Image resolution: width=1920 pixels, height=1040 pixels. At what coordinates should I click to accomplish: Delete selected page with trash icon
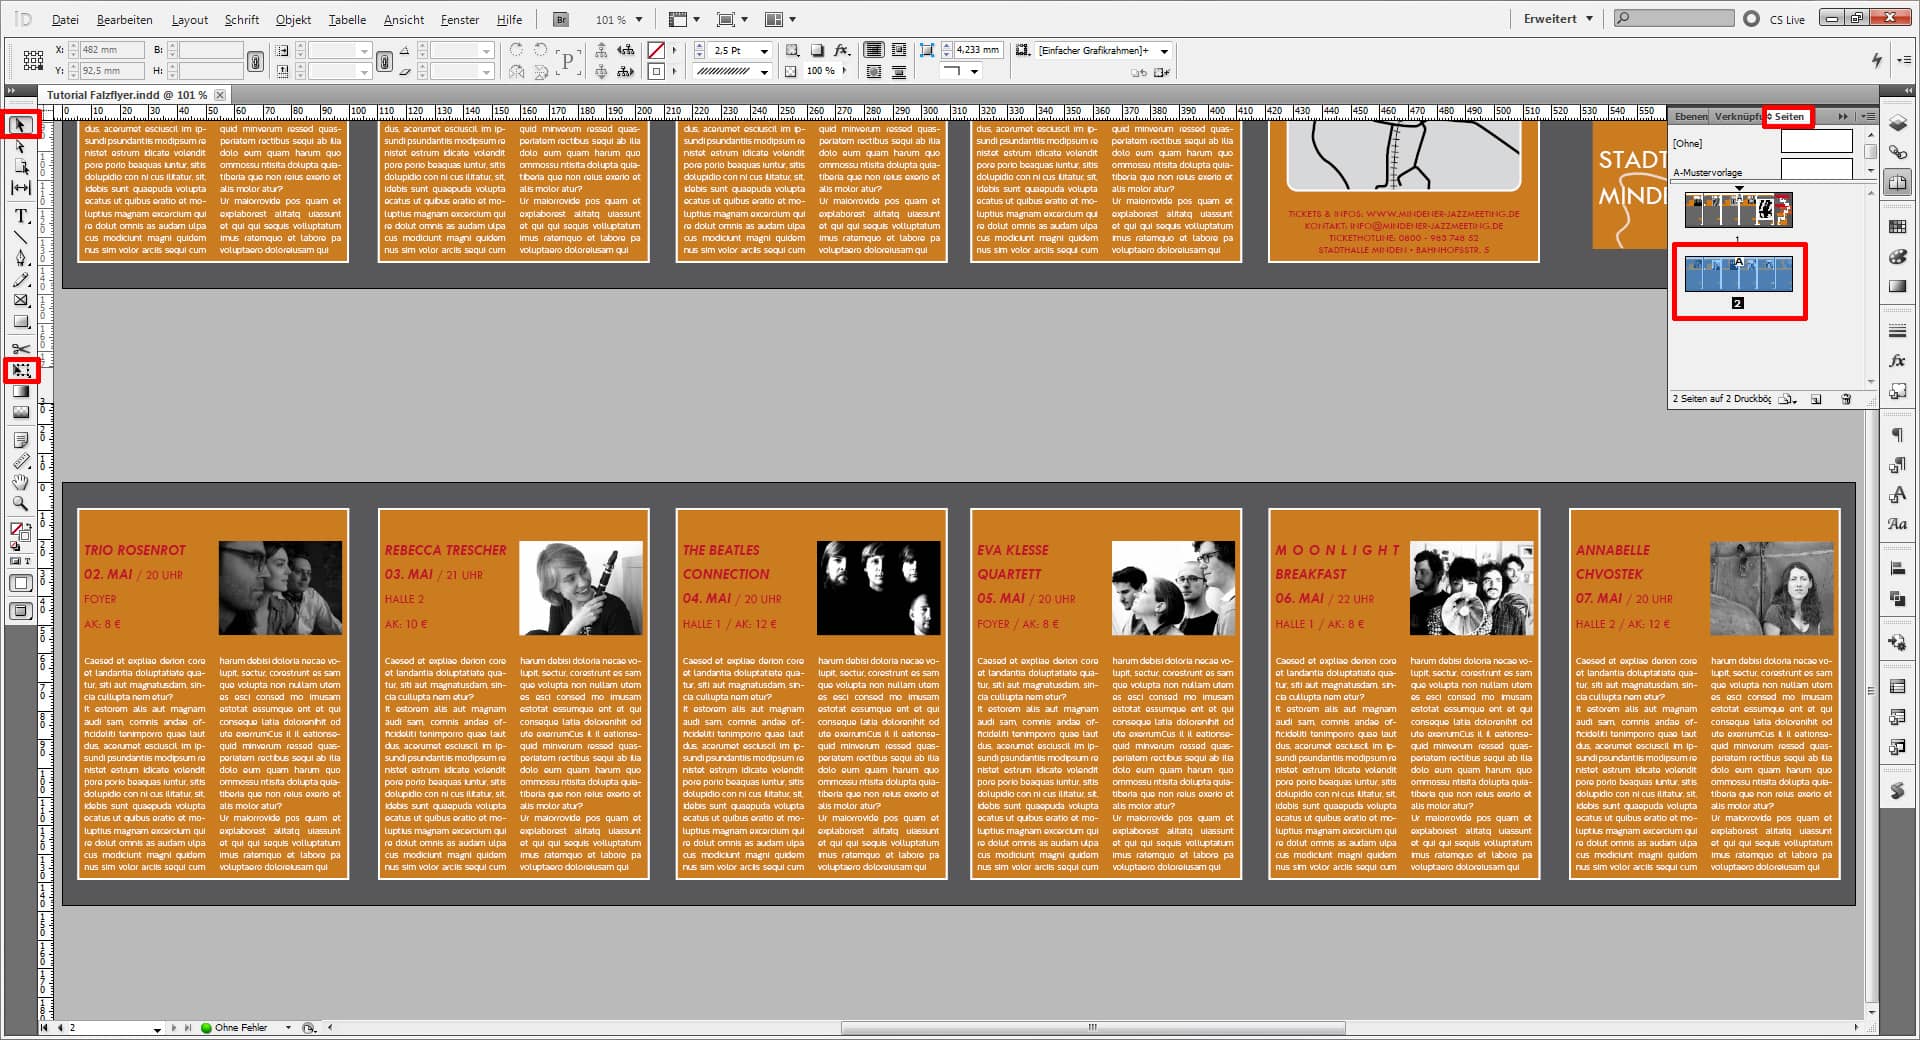point(1846,399)
